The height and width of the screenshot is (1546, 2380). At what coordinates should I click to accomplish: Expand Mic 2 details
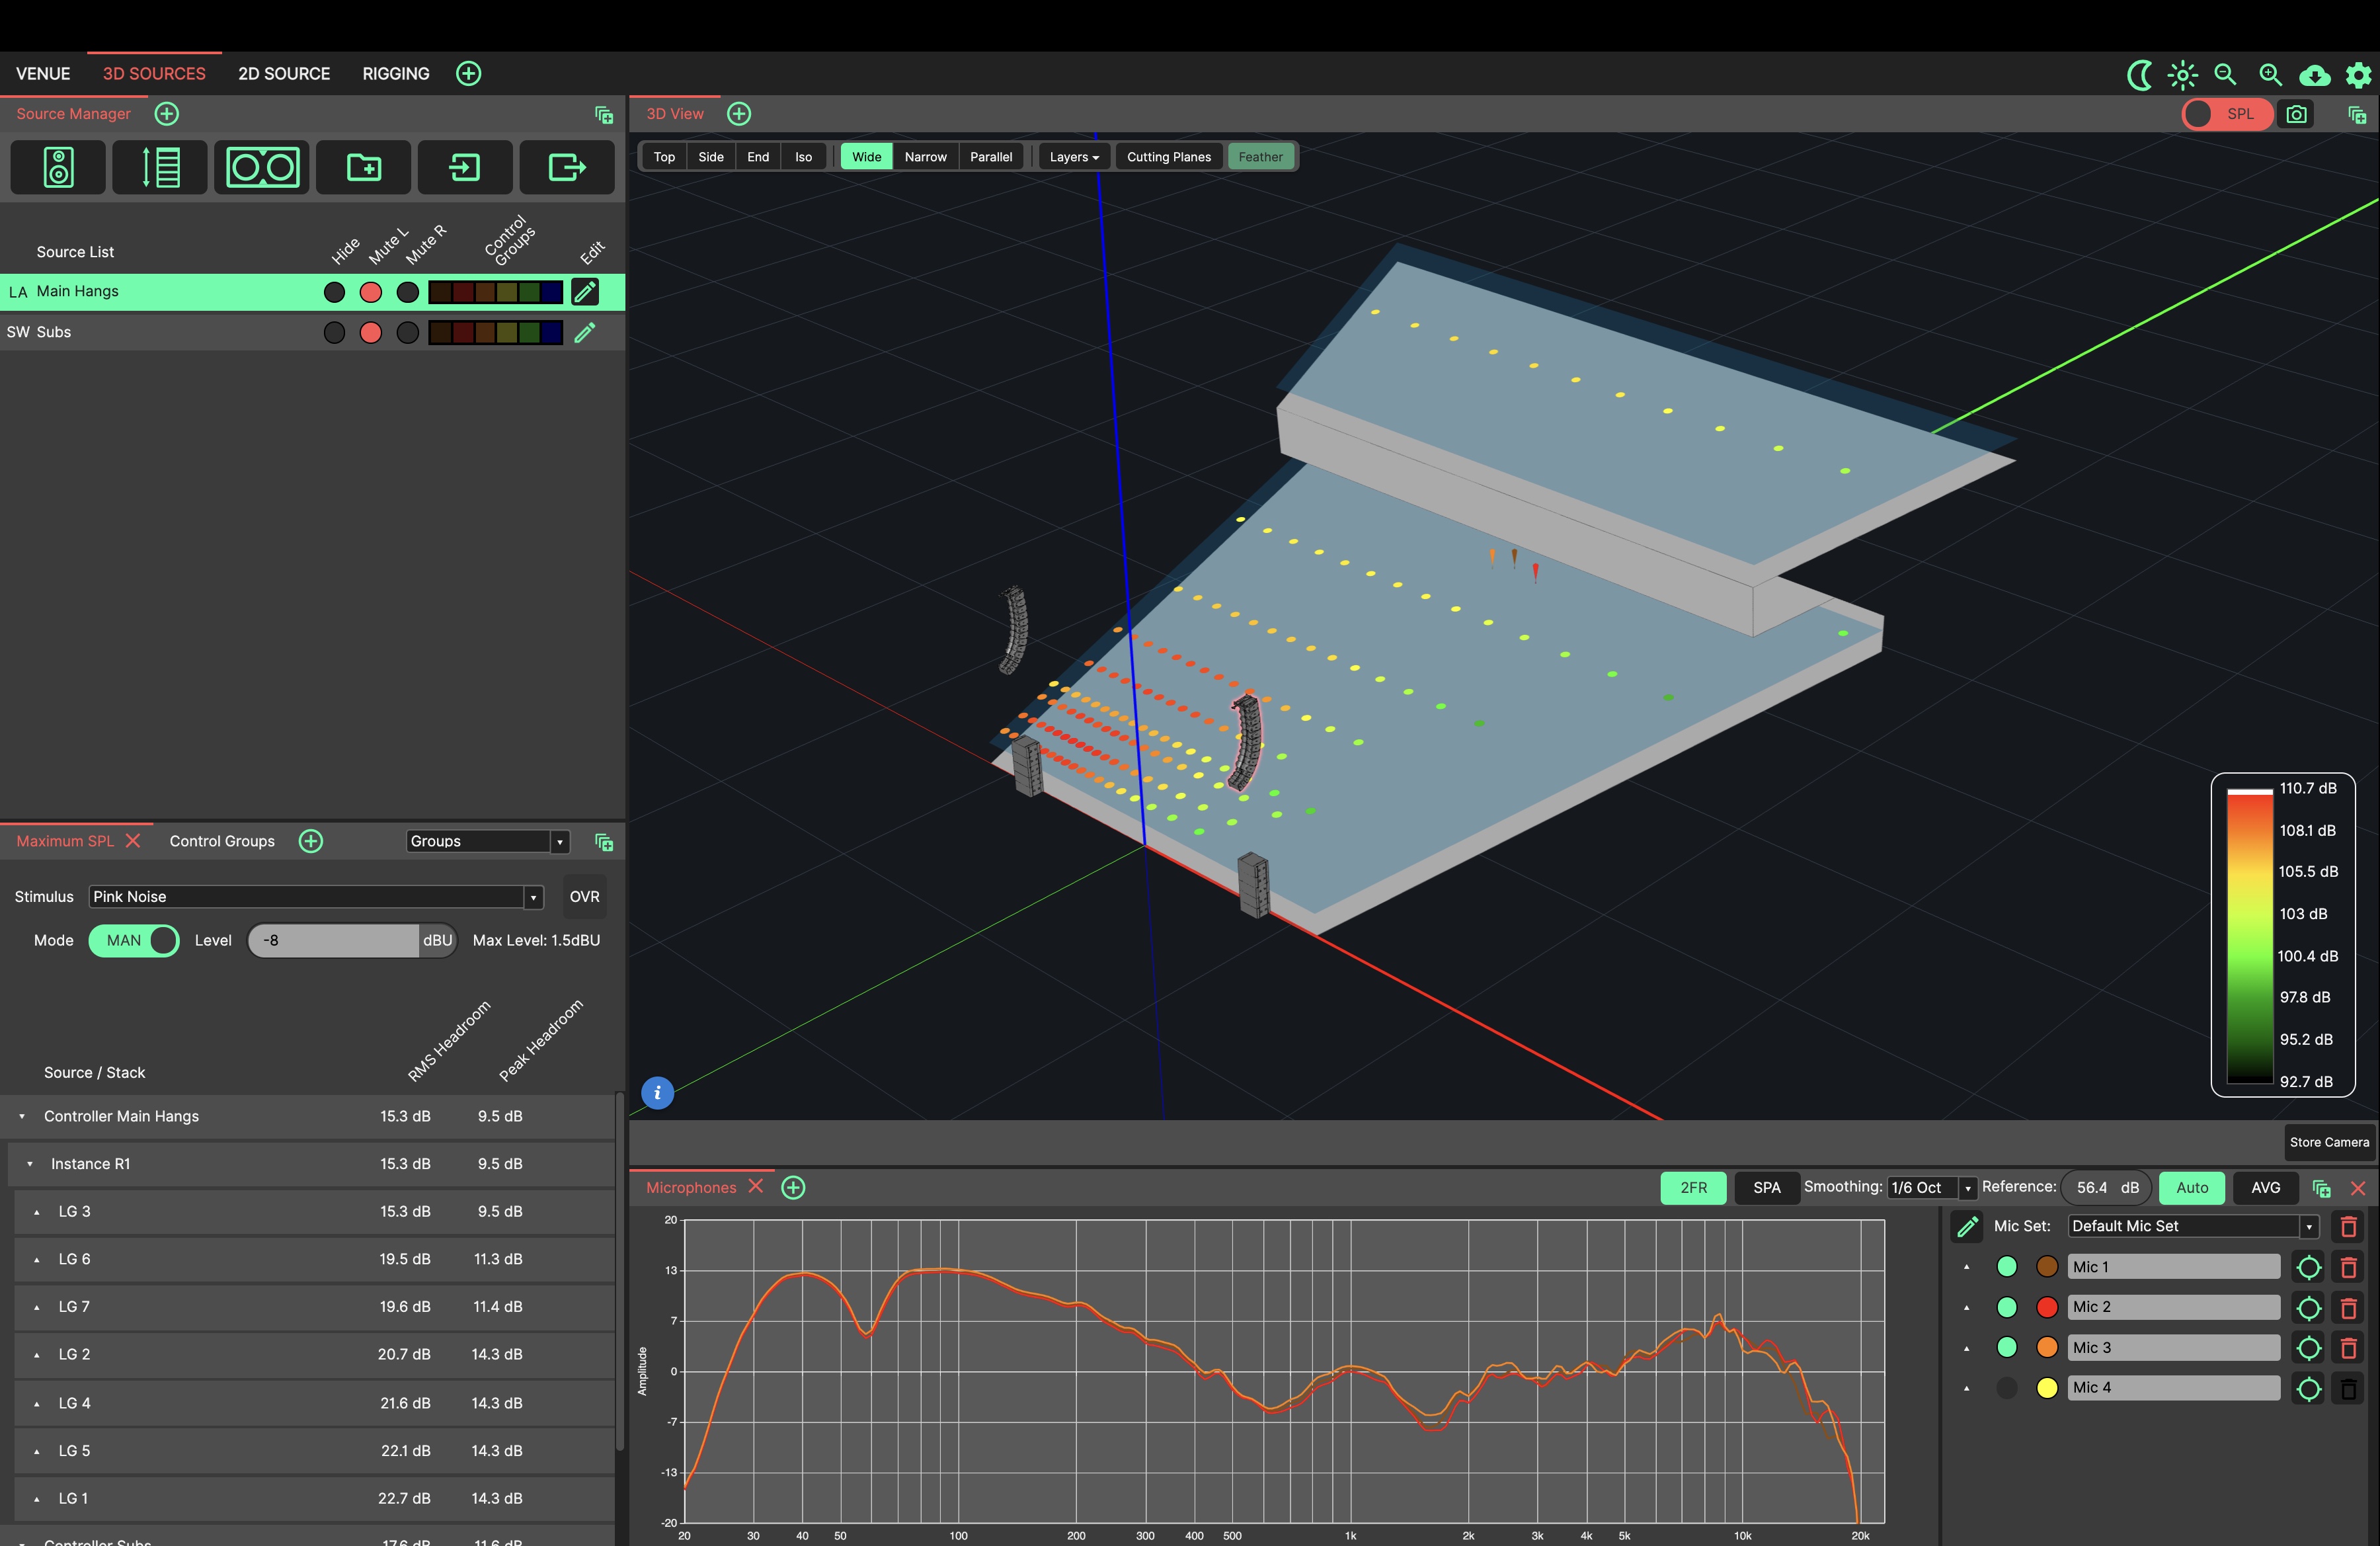[1966, 1307]
